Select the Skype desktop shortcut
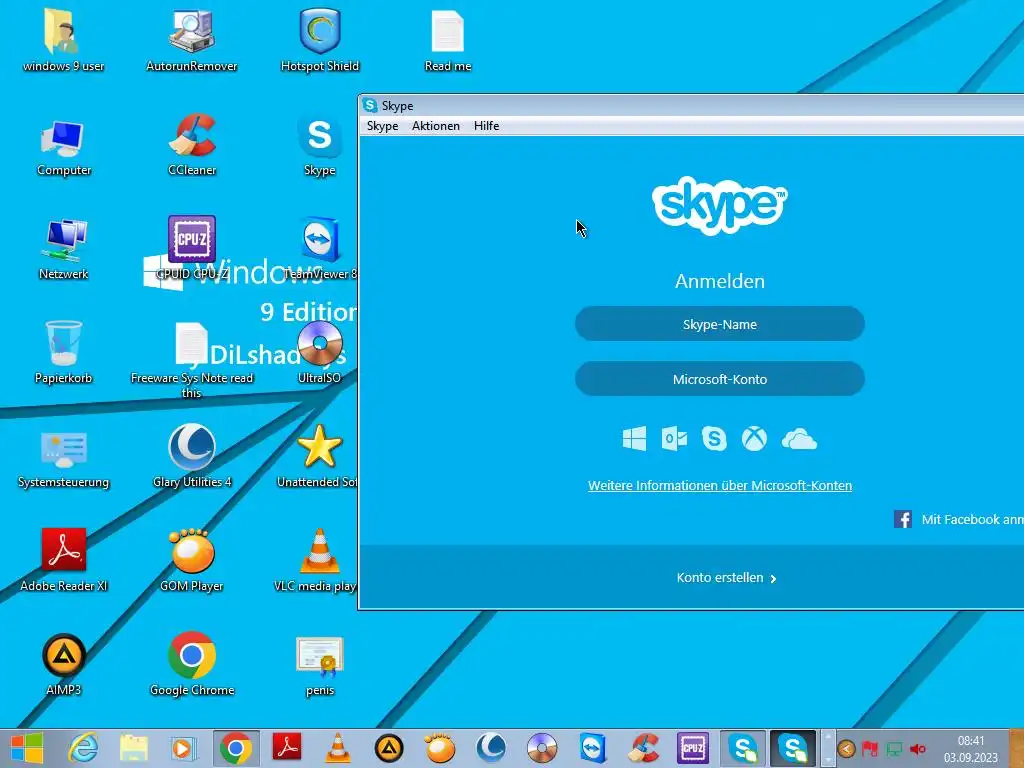The width and height of the screenshot is (1024, 768). coord(319,146)
